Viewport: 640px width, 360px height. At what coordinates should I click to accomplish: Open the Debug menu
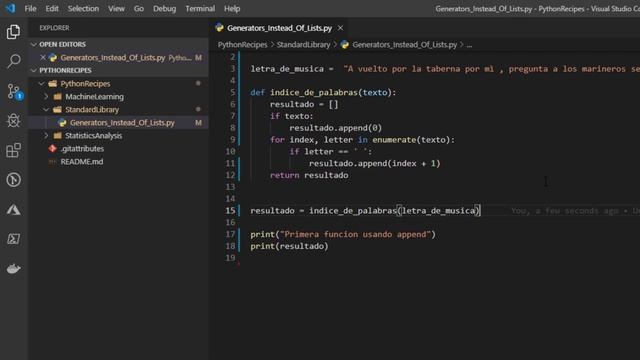[x=164, y=8]
